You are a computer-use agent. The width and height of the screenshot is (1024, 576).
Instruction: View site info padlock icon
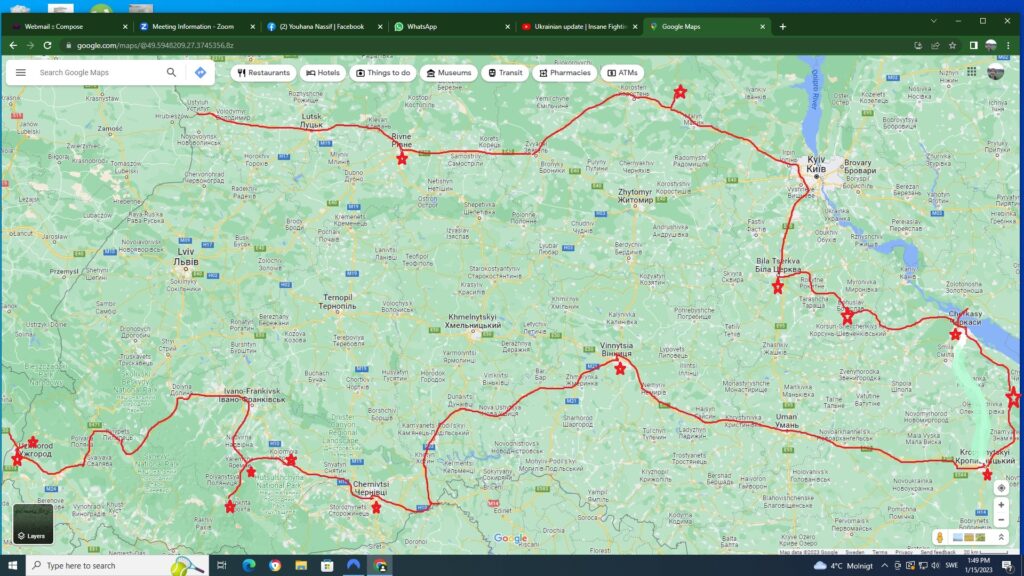(x=68, y=46)
